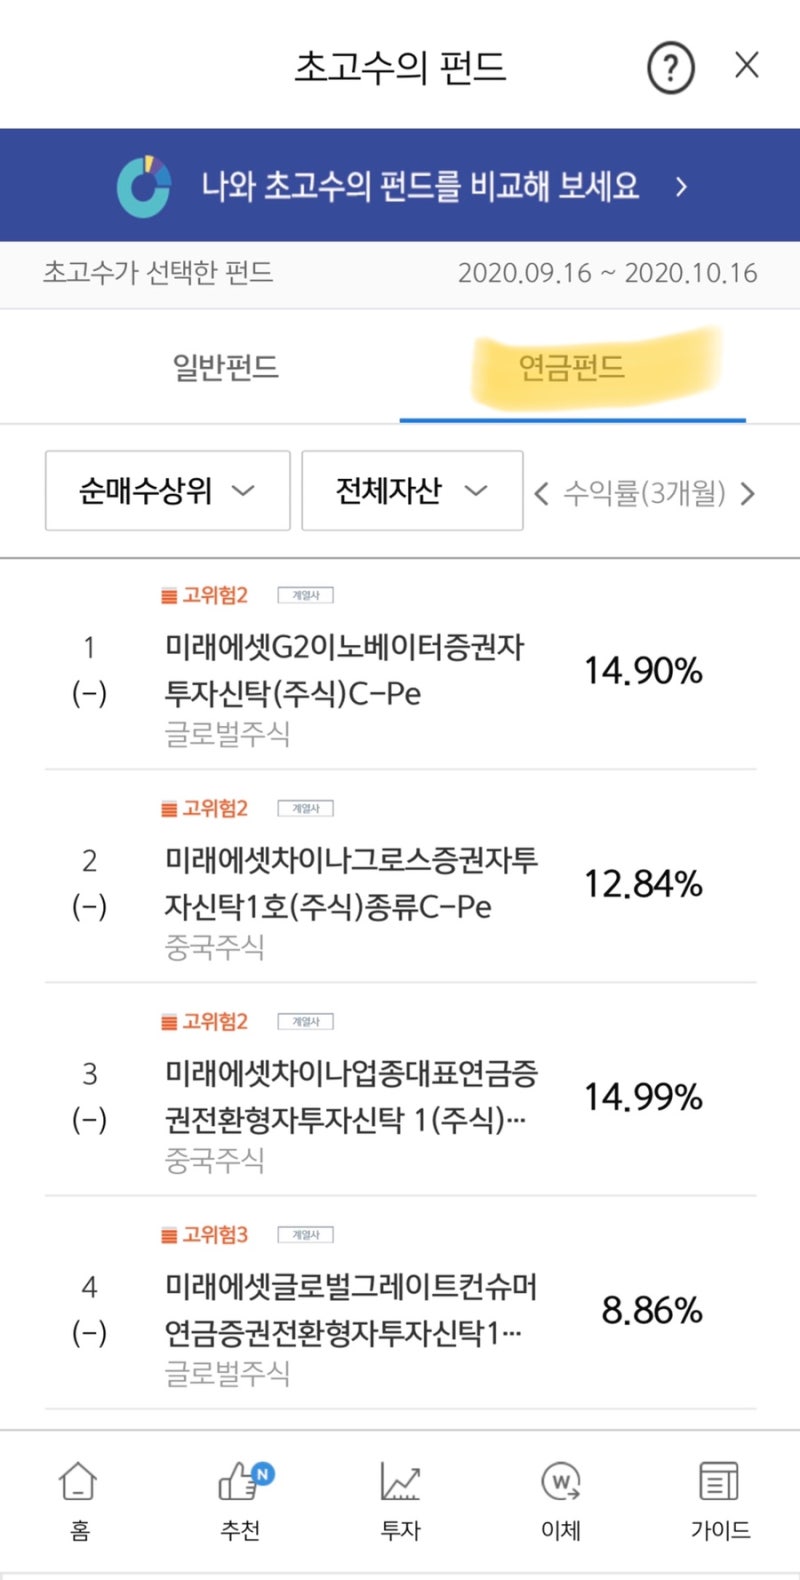Switch to the 일반펀드 tab
The height and width of the screenshot is (1580, 800).
[226, 367]
